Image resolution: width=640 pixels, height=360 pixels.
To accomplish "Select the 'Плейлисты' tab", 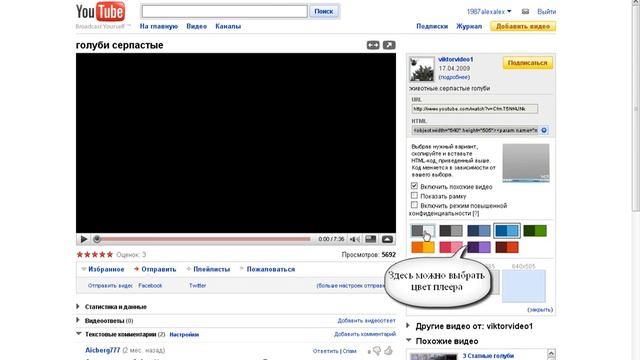I will point(208,269).
